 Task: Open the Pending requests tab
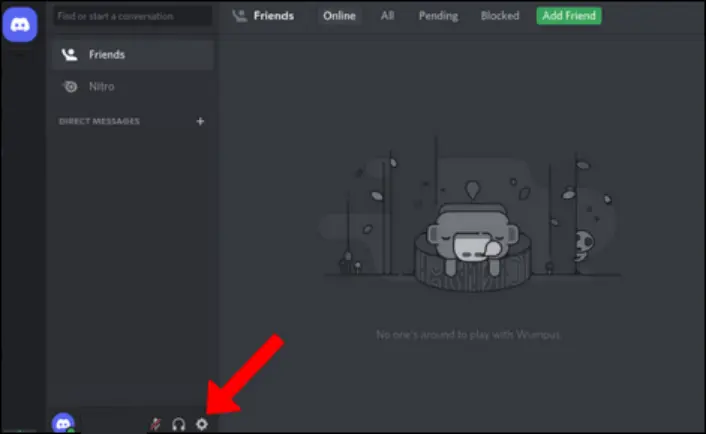pos(438,16)
